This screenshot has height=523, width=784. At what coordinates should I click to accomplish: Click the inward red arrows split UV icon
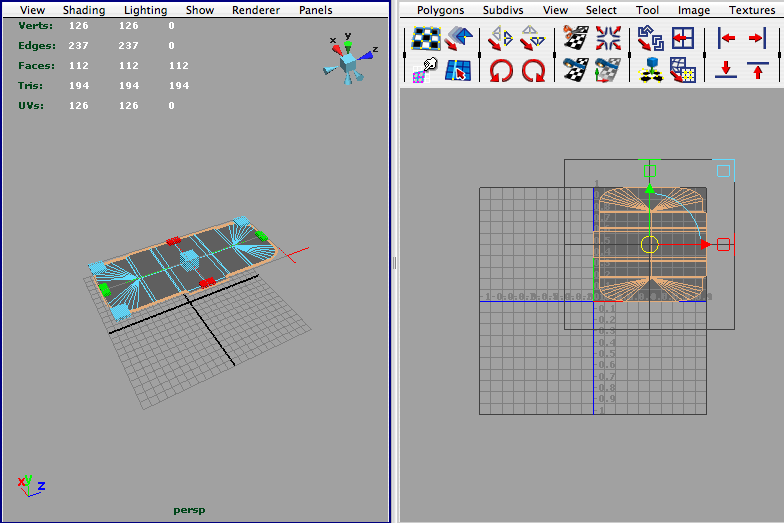[608, 38]
